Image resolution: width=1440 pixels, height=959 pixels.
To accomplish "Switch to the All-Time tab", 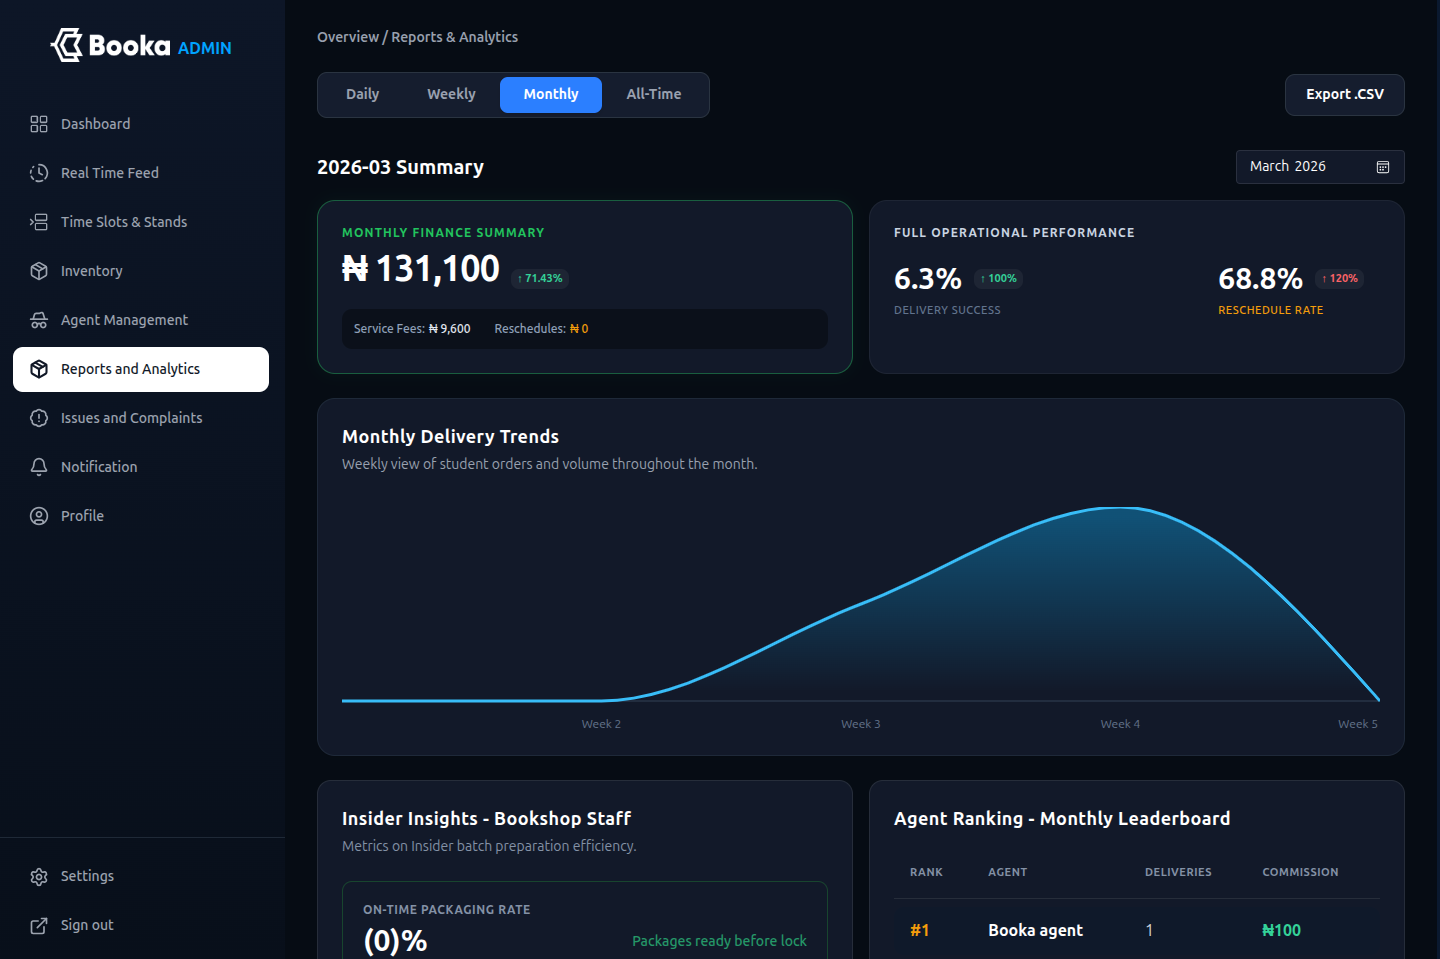I will 654,95.
